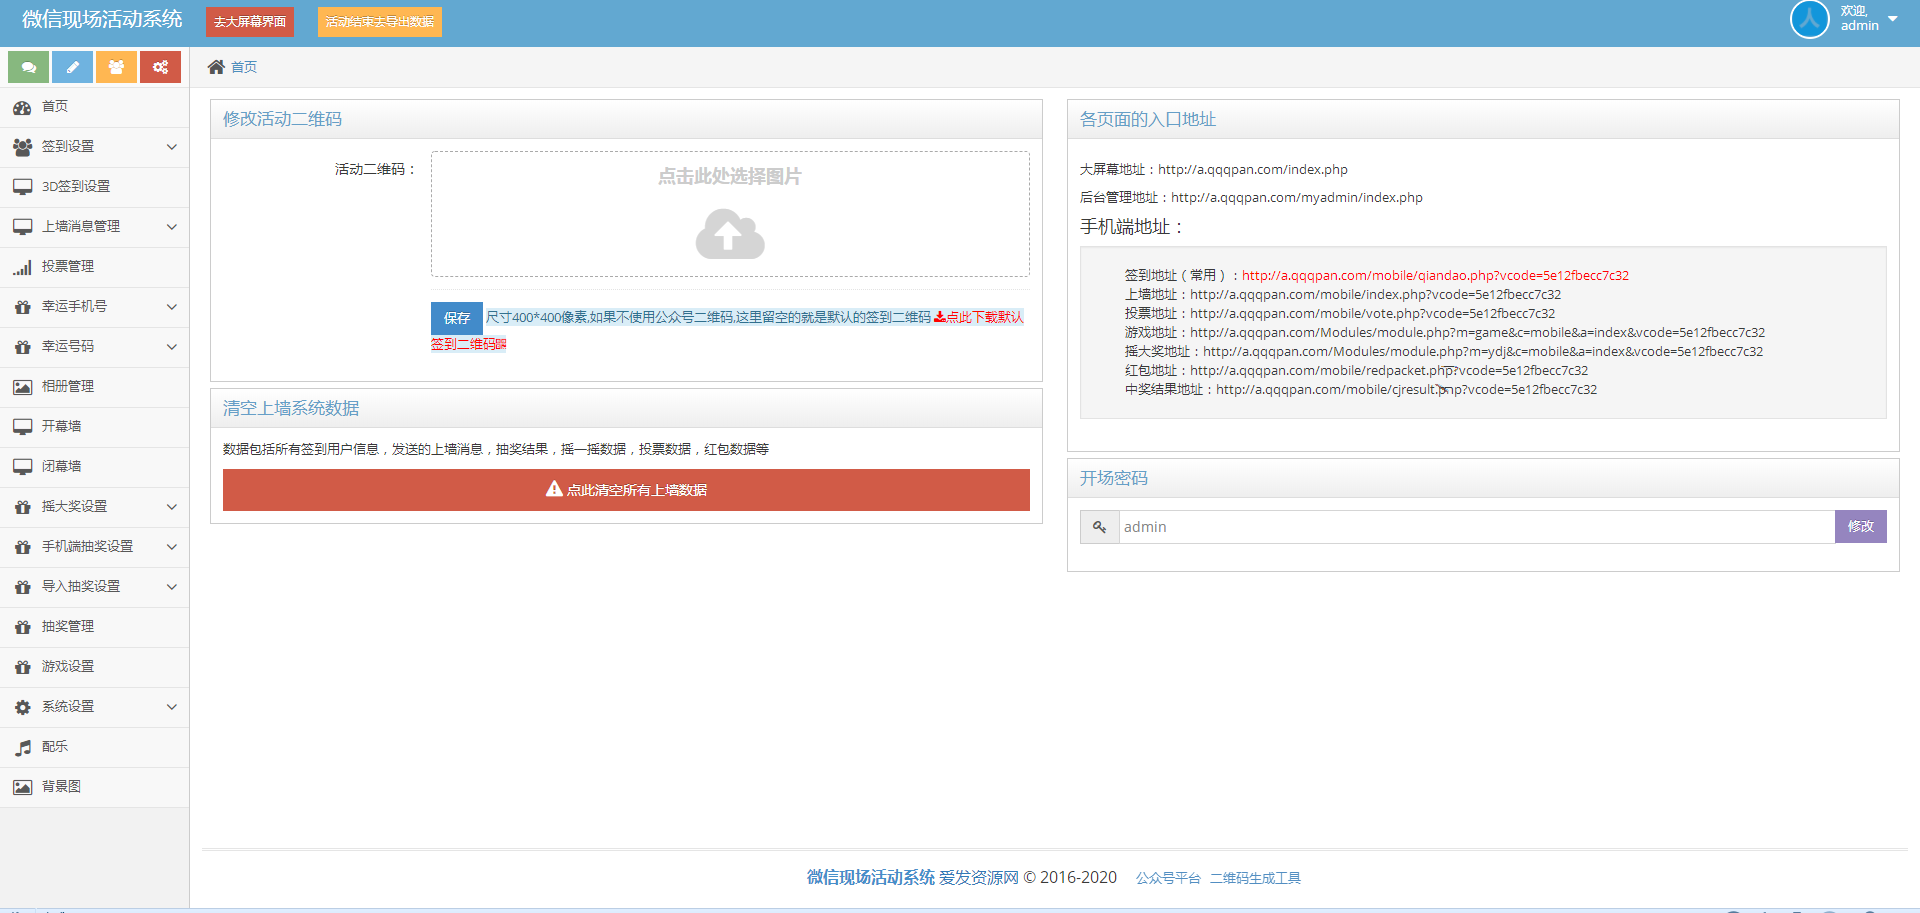The width and height of the screenshot is (1920, 913).
Task: Open 投票管理 in the sidebar
Action: (x=68, y=267)
